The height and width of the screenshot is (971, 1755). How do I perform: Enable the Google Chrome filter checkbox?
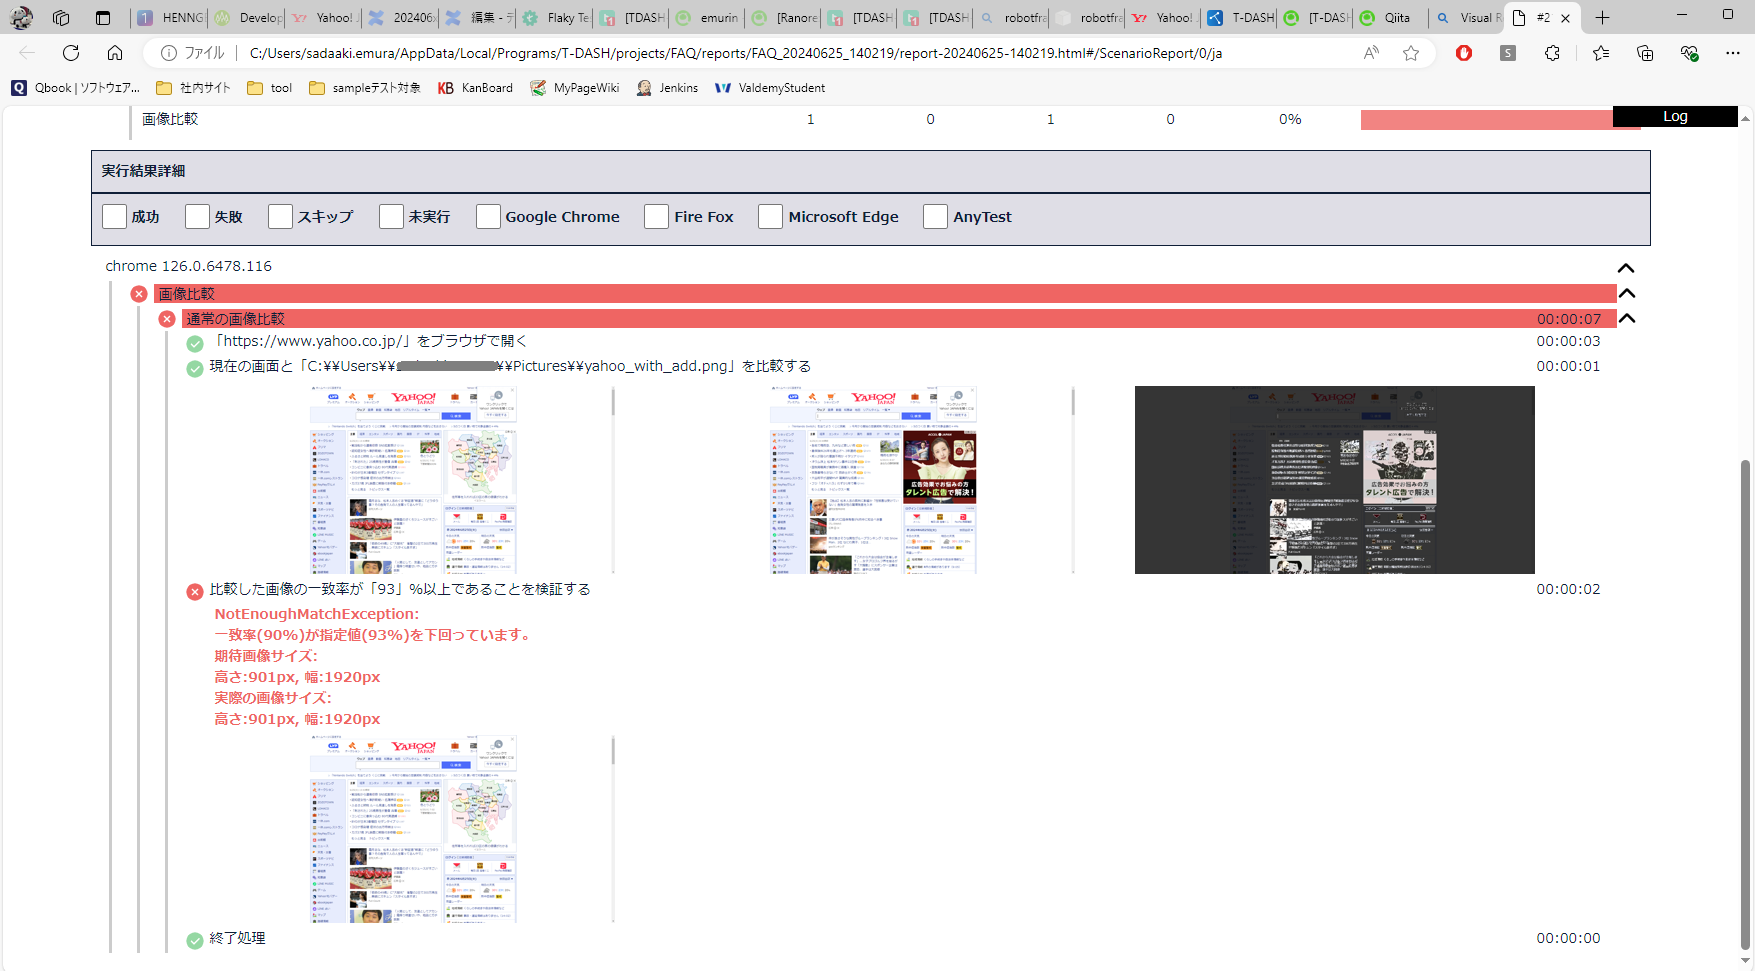[x=488, y=217]
